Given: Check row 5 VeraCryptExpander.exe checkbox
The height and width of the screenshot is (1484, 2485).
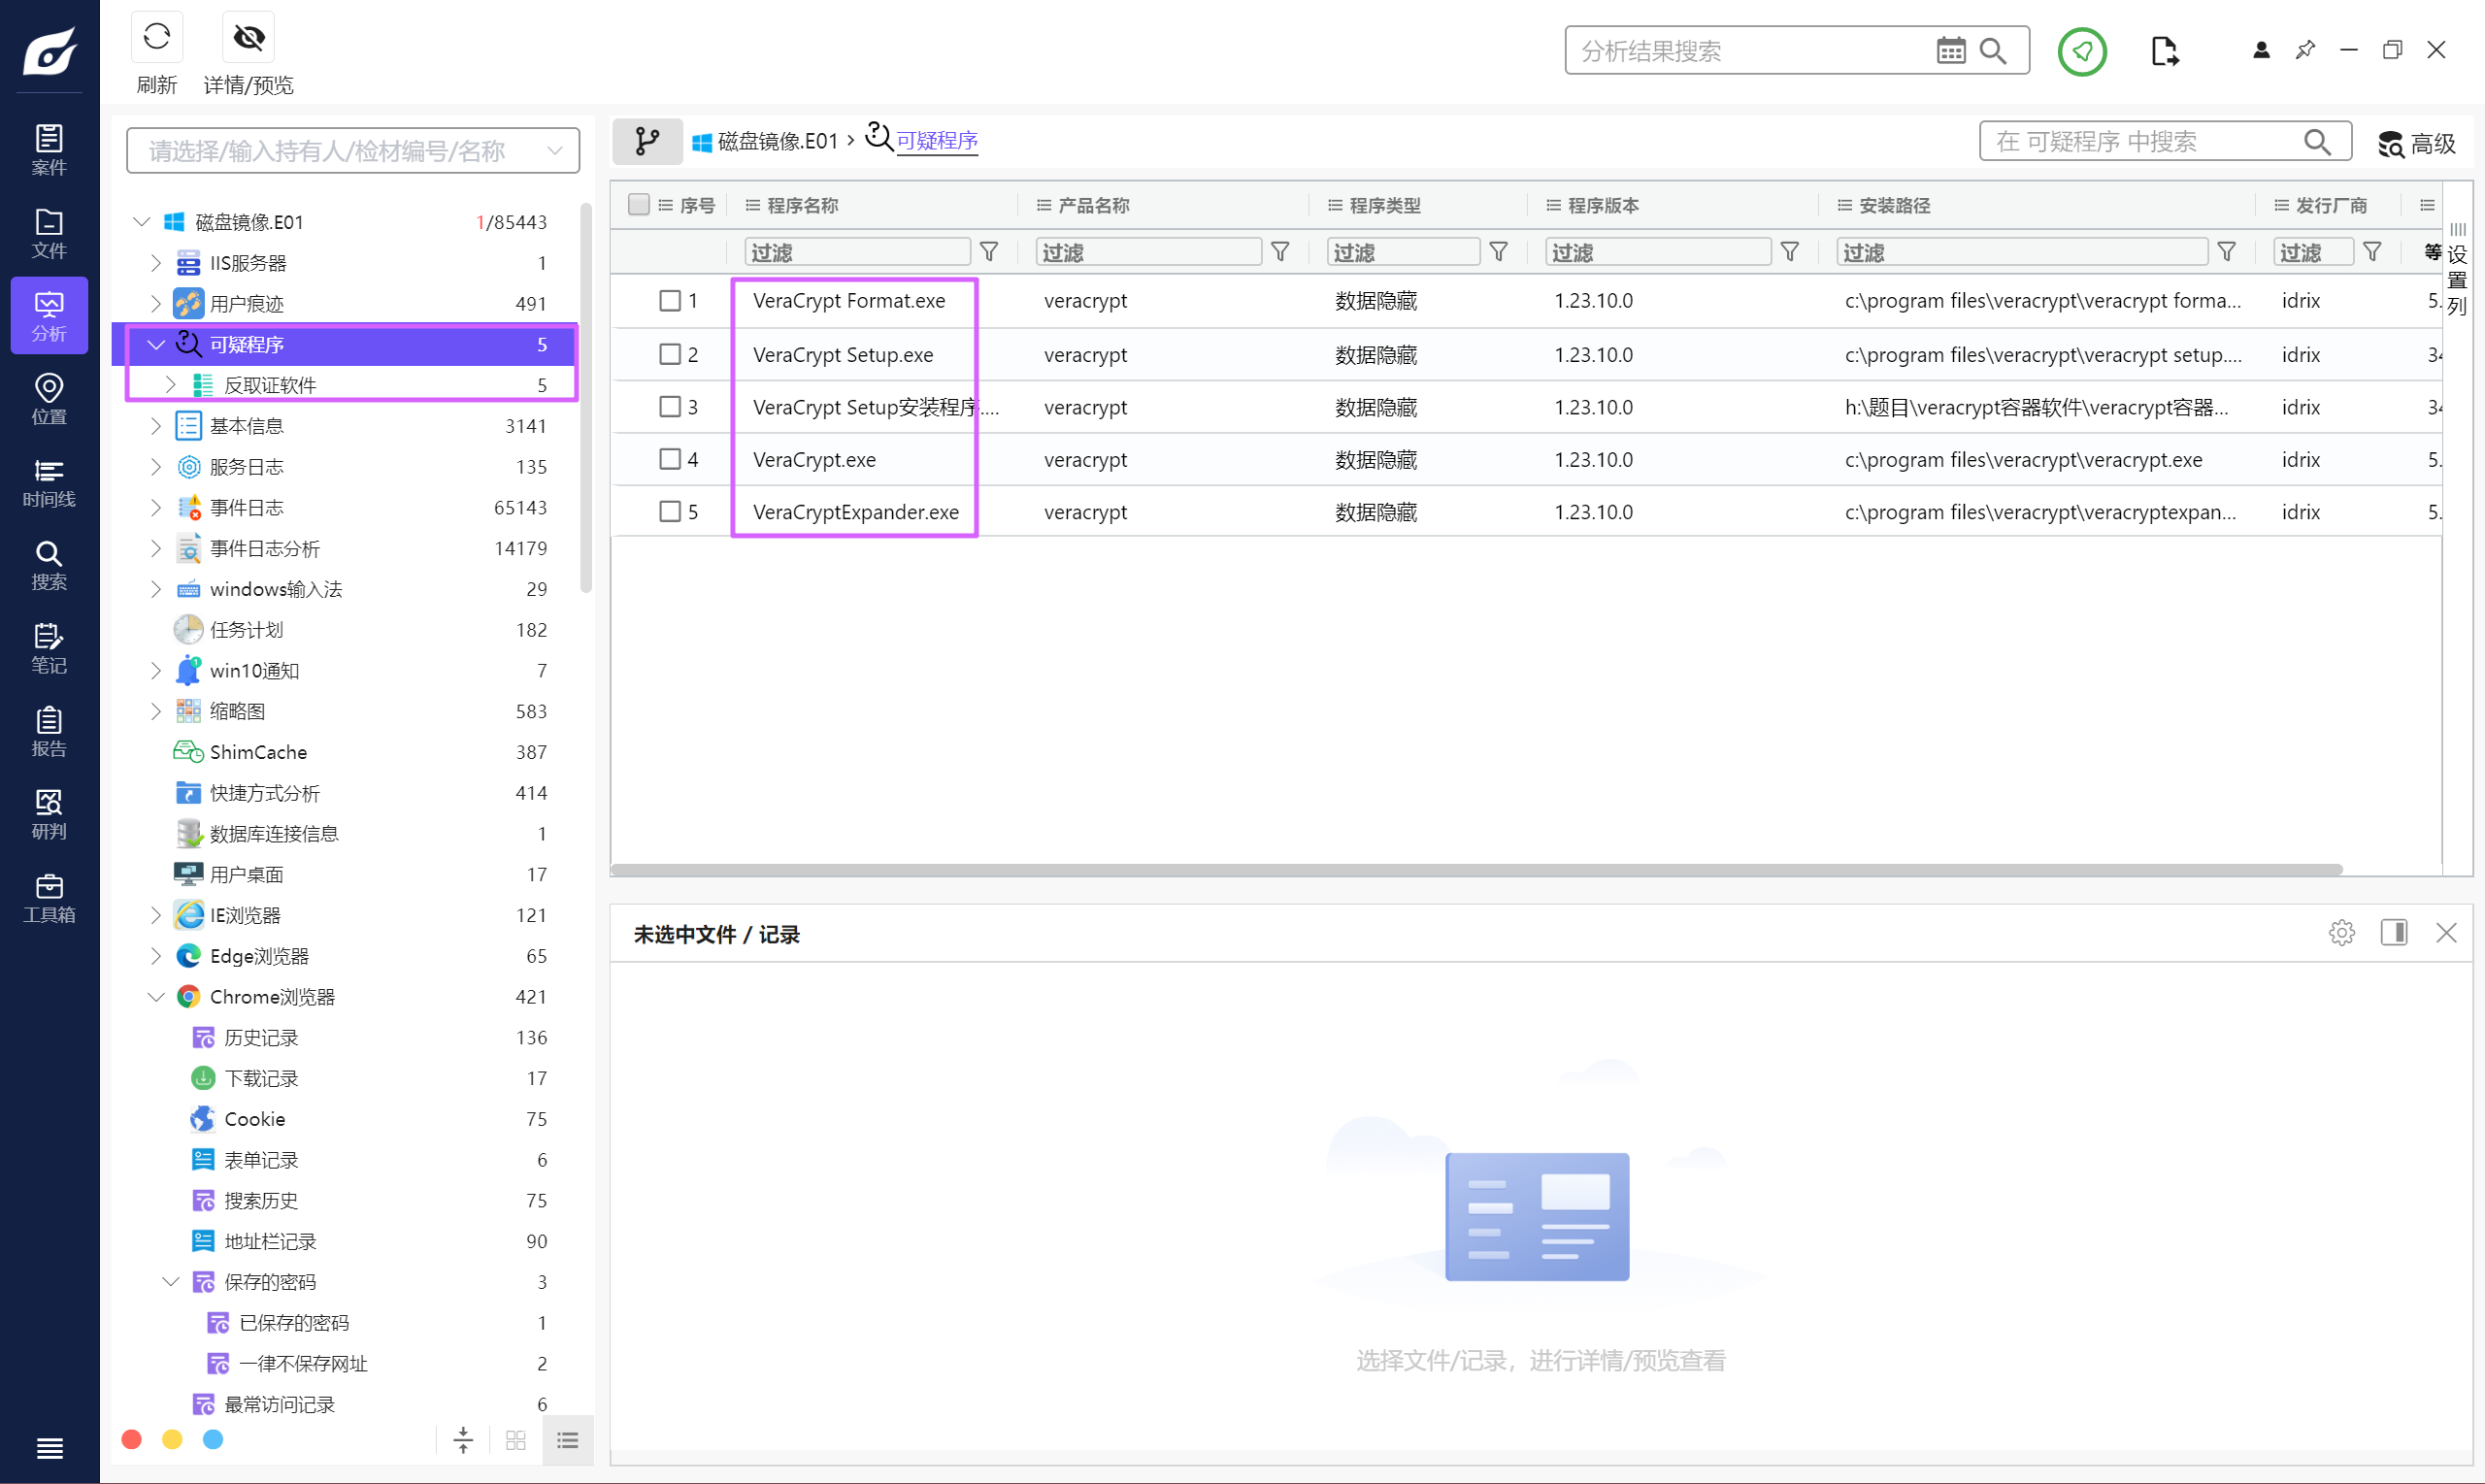Looking at the screenshot, I should (x=670, y=511).
